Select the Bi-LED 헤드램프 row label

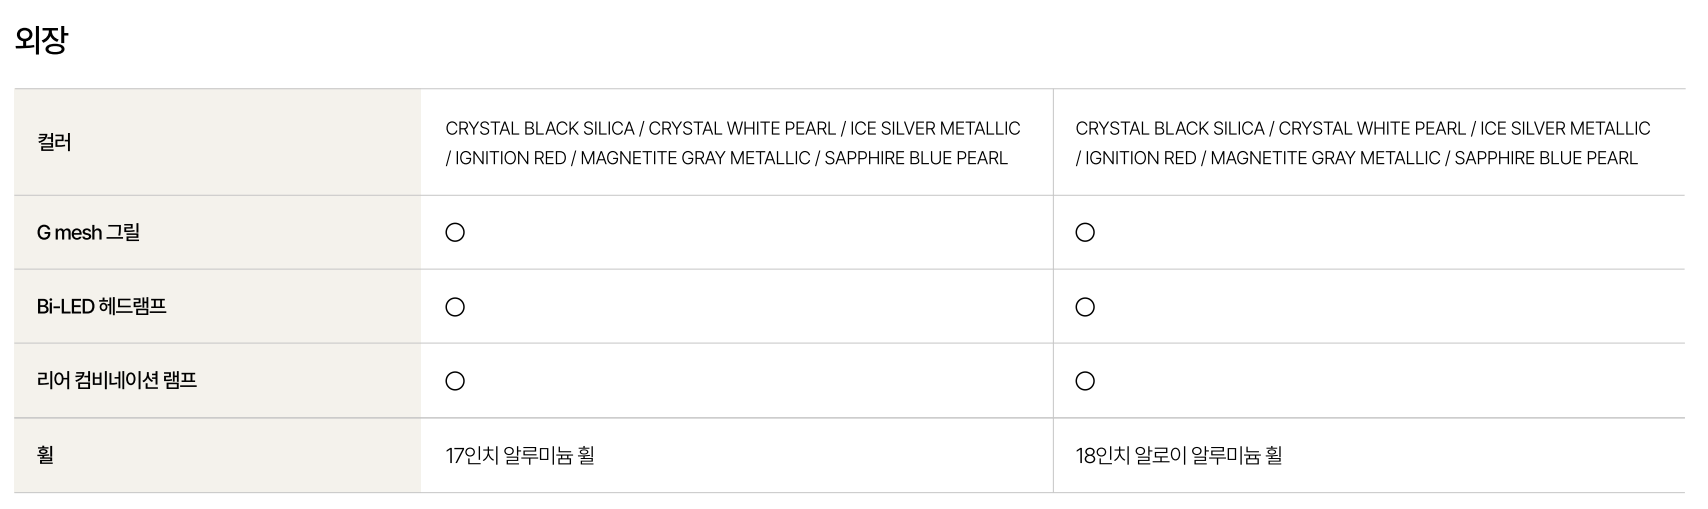(x=102, y=307)
